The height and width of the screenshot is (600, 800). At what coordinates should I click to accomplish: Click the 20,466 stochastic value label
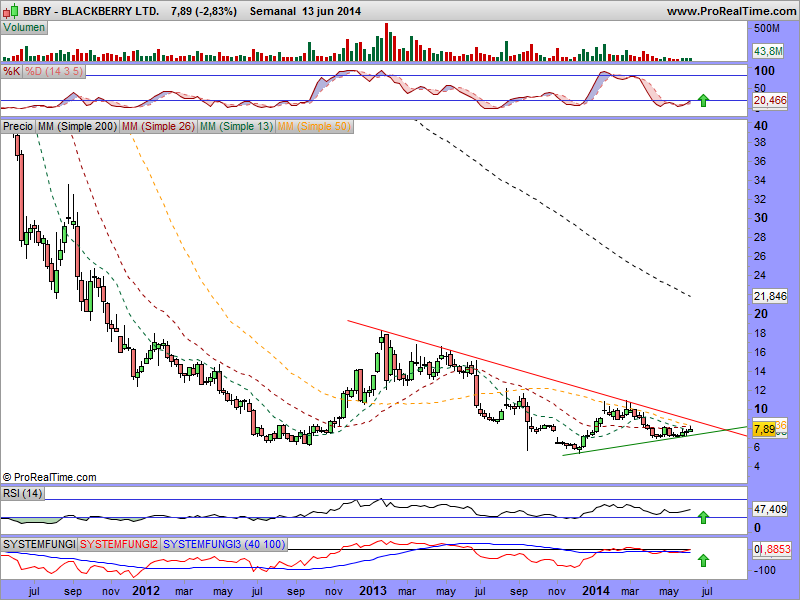click(770, 100)
